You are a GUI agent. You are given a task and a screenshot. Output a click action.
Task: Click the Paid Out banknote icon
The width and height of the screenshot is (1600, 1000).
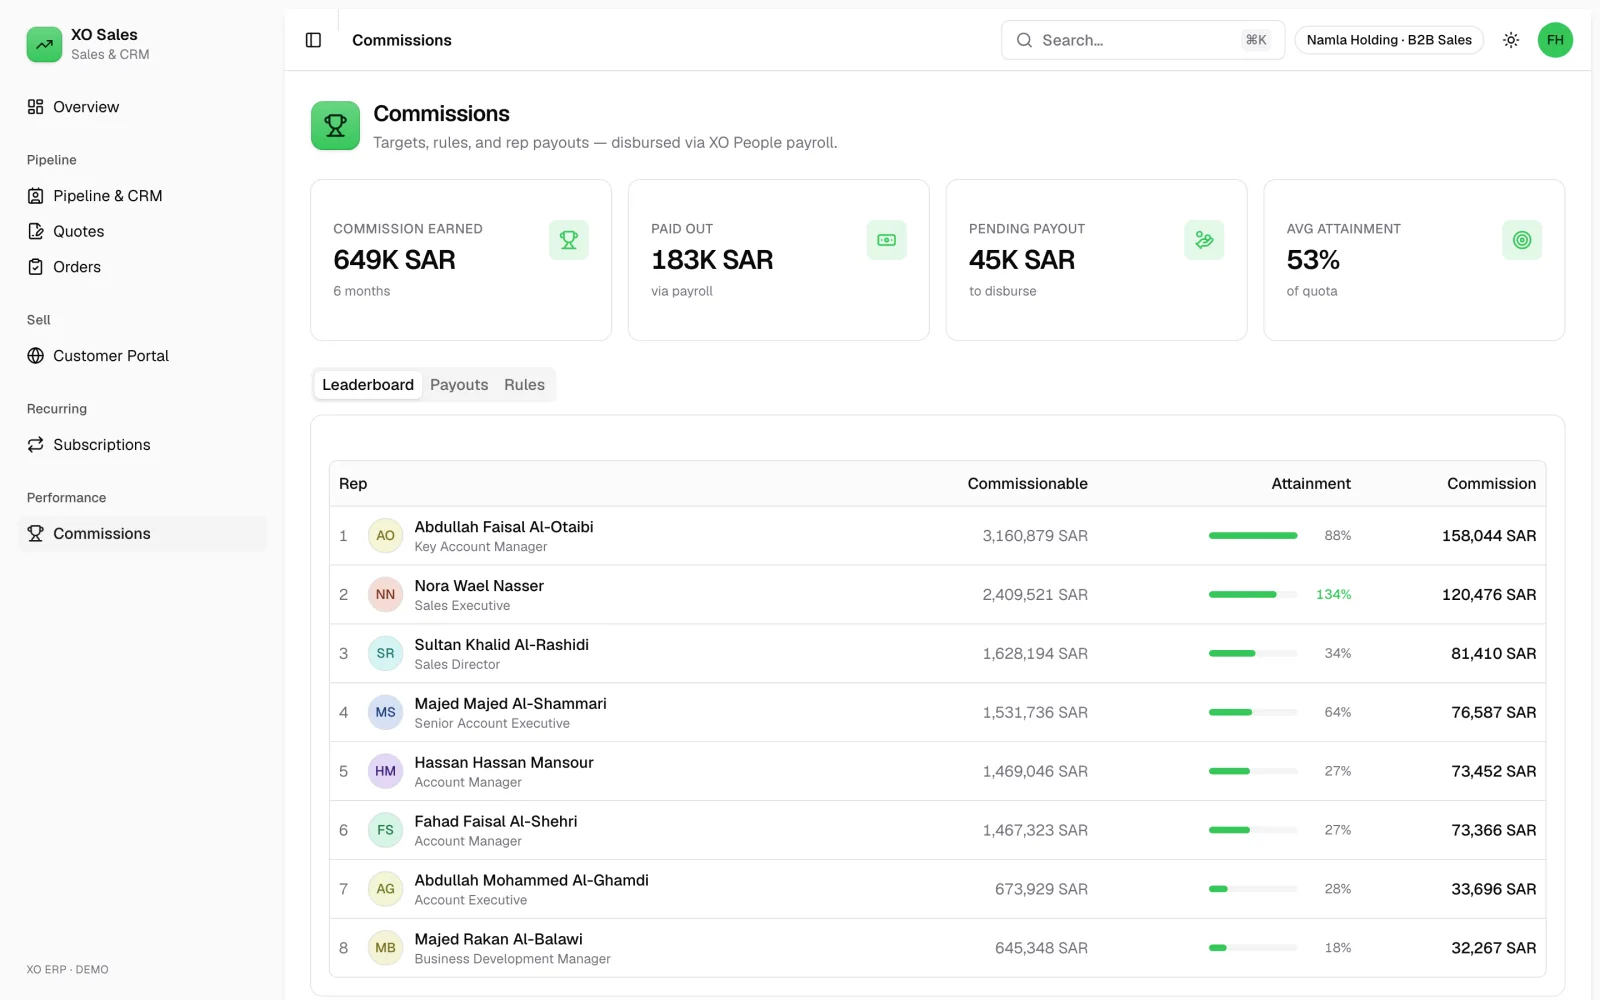[886, 240]
